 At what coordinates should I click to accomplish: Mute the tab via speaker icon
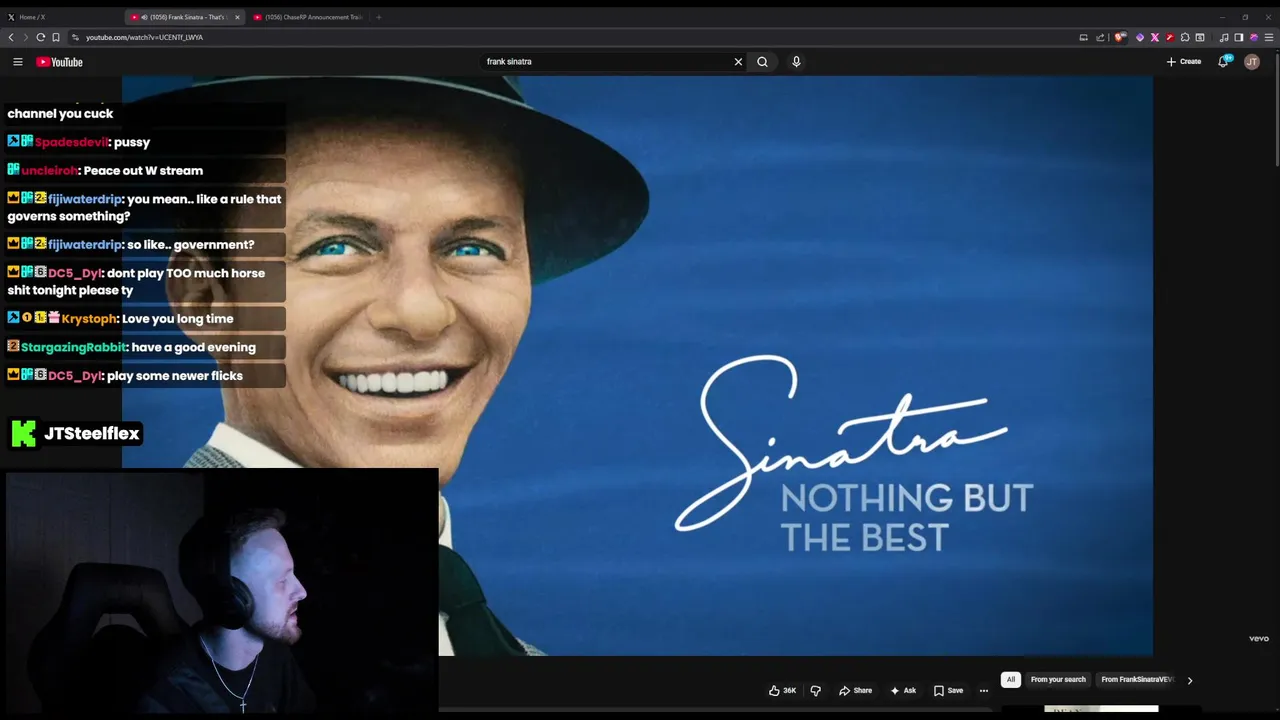[144, 17]
